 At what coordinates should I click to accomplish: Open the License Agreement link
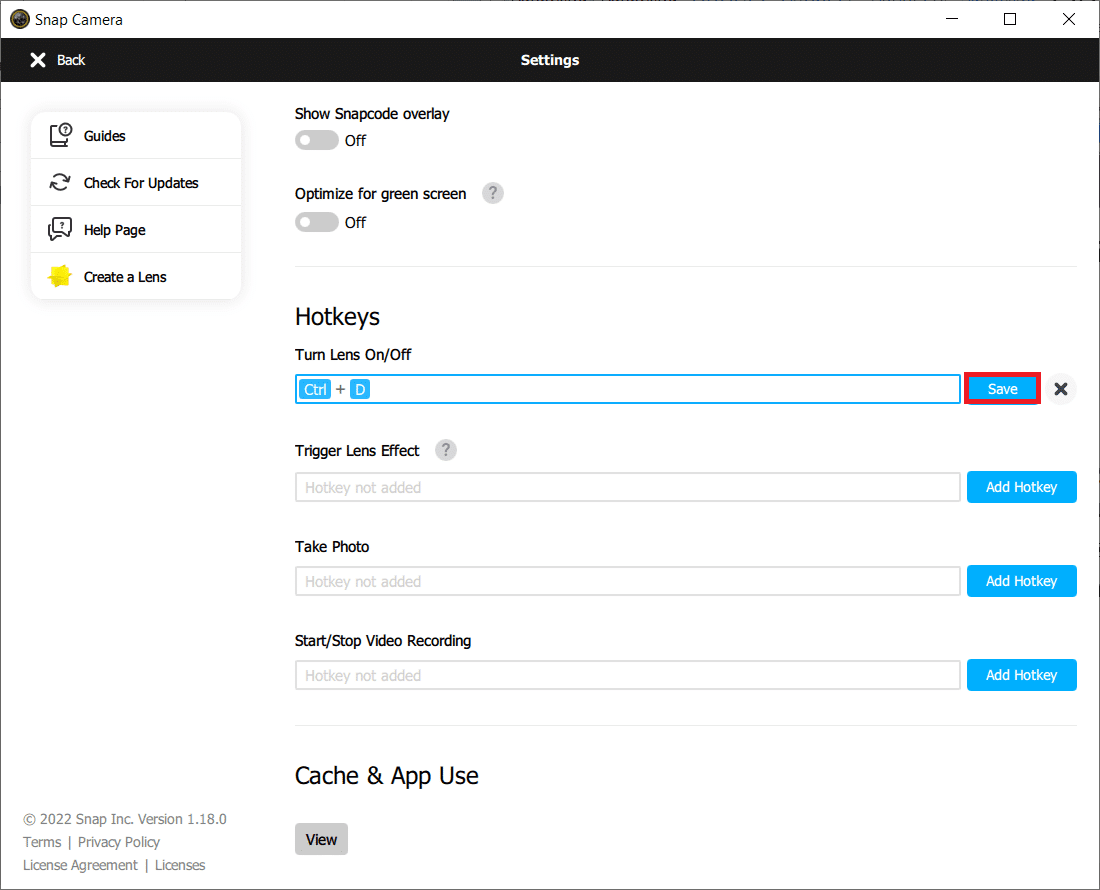click(x=80, y=865)
